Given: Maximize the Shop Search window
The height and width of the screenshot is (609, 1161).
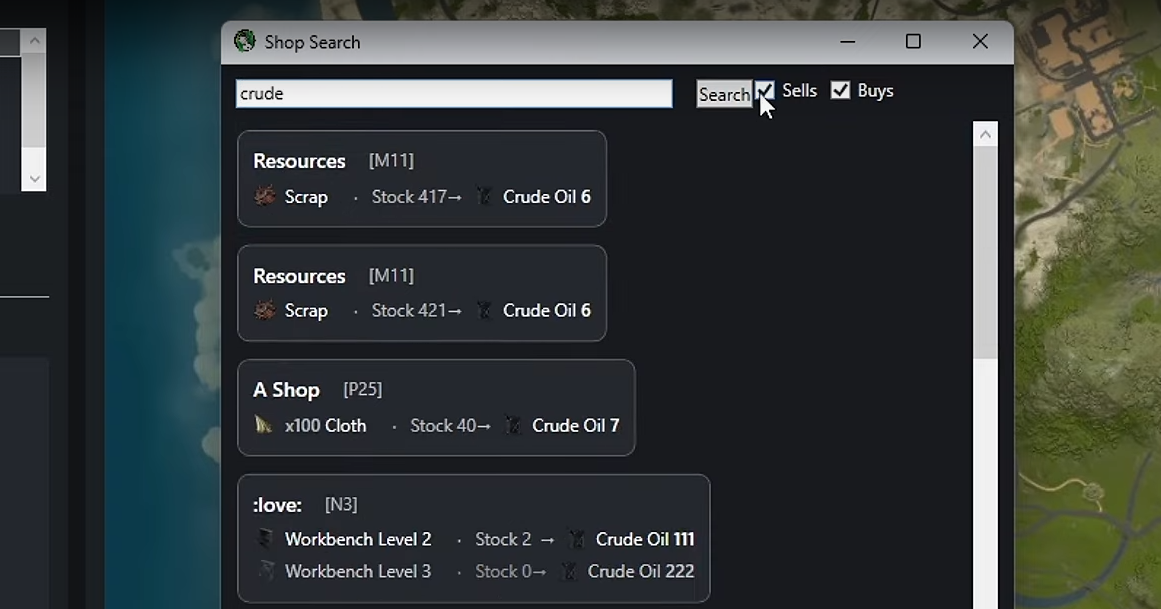Looking at the screenshot, I should pos(913,41).
